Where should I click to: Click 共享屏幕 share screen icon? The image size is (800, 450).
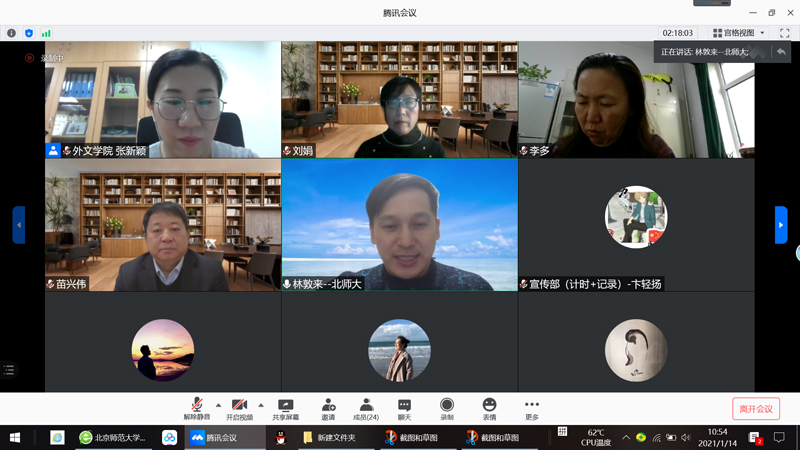[x=286, y=407]
